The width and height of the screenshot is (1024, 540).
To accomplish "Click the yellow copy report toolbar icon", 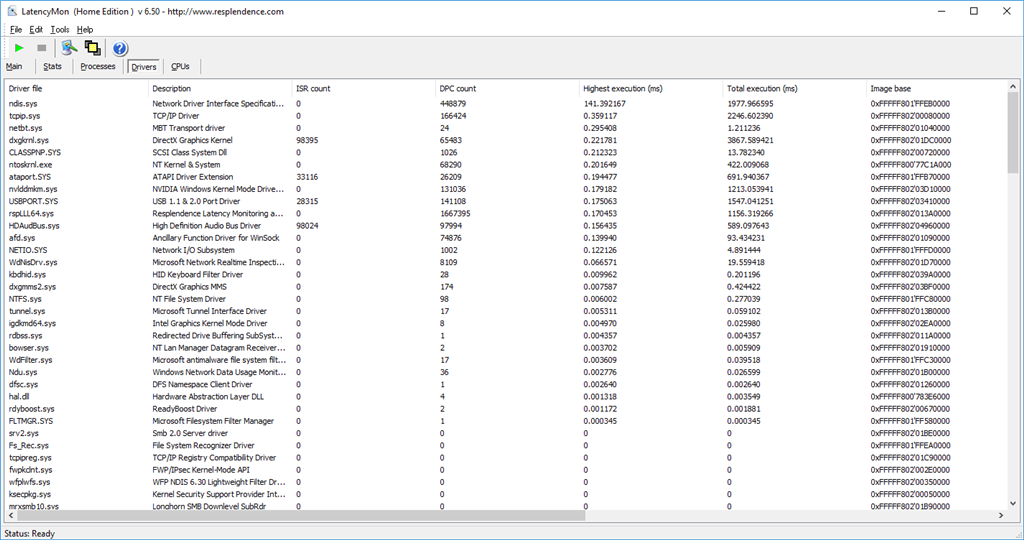I will (x=93, y=48).
